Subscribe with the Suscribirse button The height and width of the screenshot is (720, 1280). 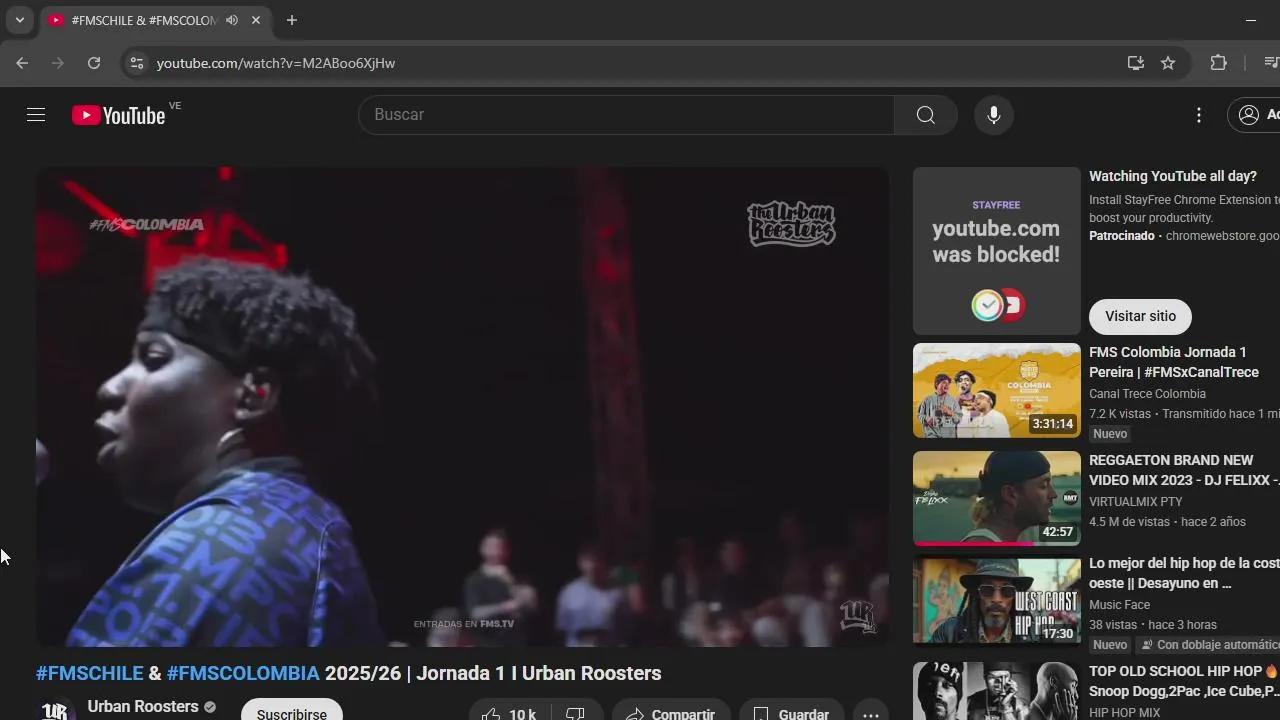coord(291,711)
